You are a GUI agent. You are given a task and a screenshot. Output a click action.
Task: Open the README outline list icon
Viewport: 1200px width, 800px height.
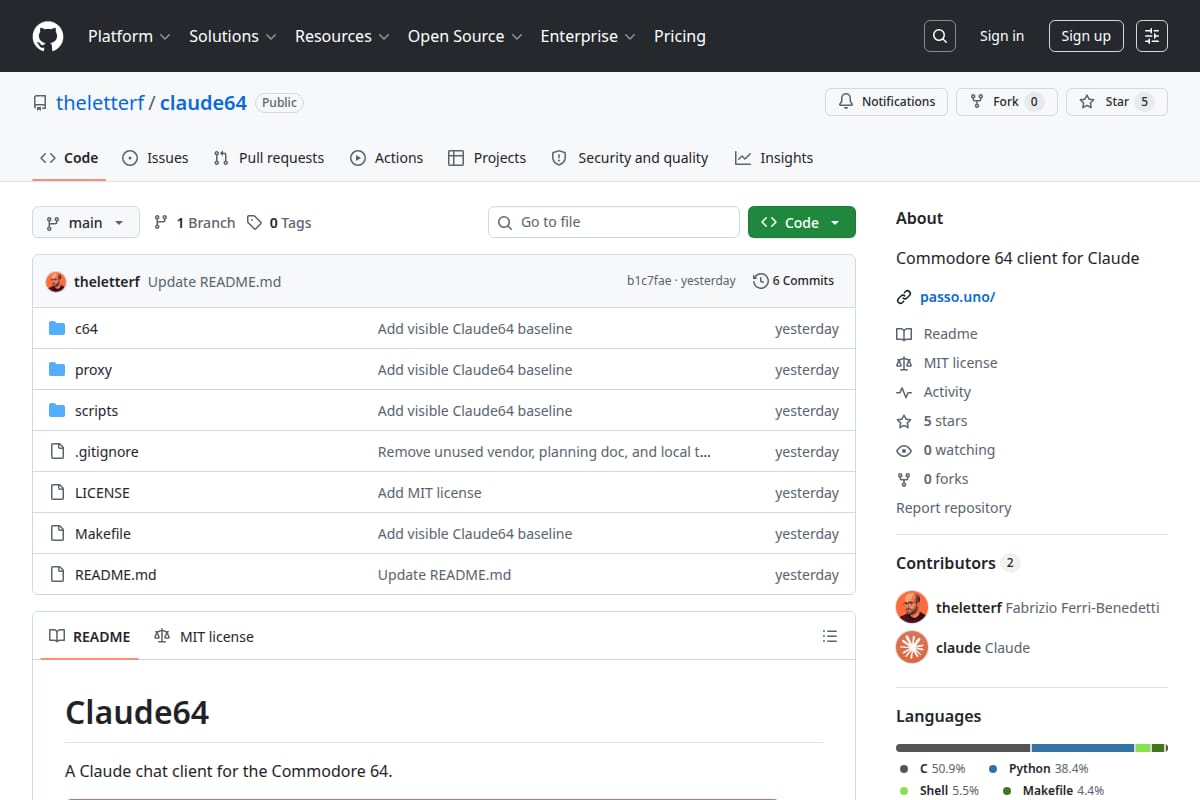click(829, 636)
